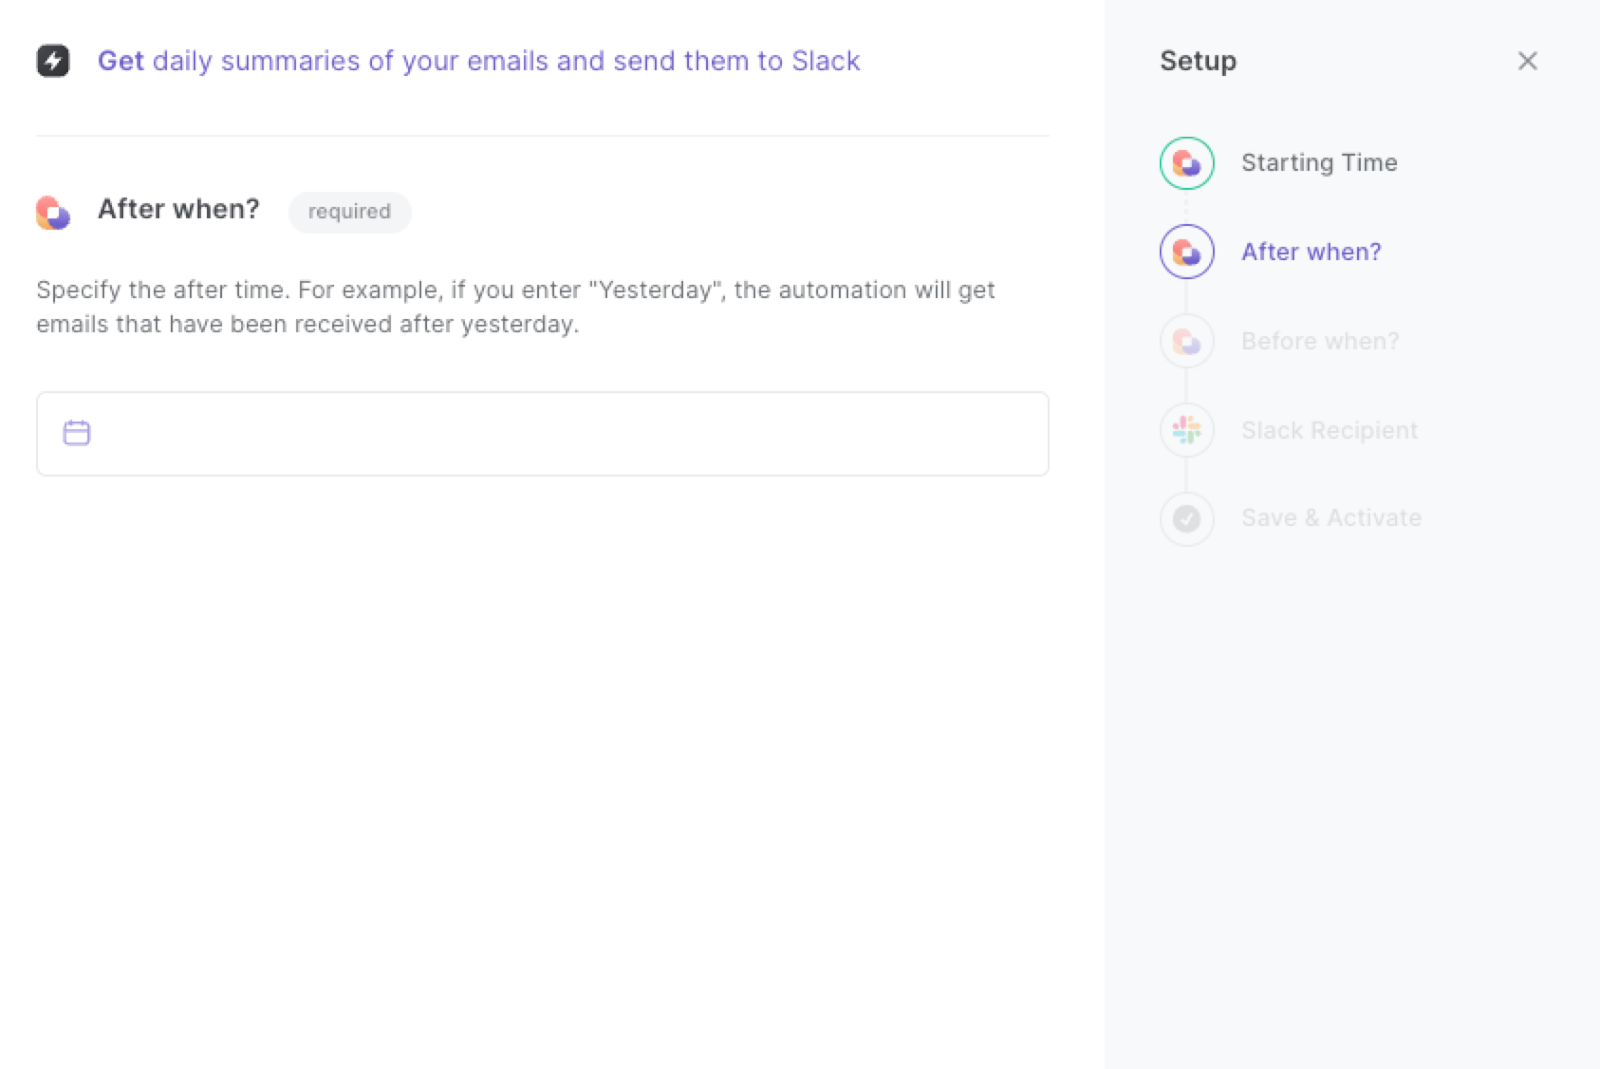Click the Setup panel heading
The width and height of the screenshot is (1600, 1069).
[1198, 61]
